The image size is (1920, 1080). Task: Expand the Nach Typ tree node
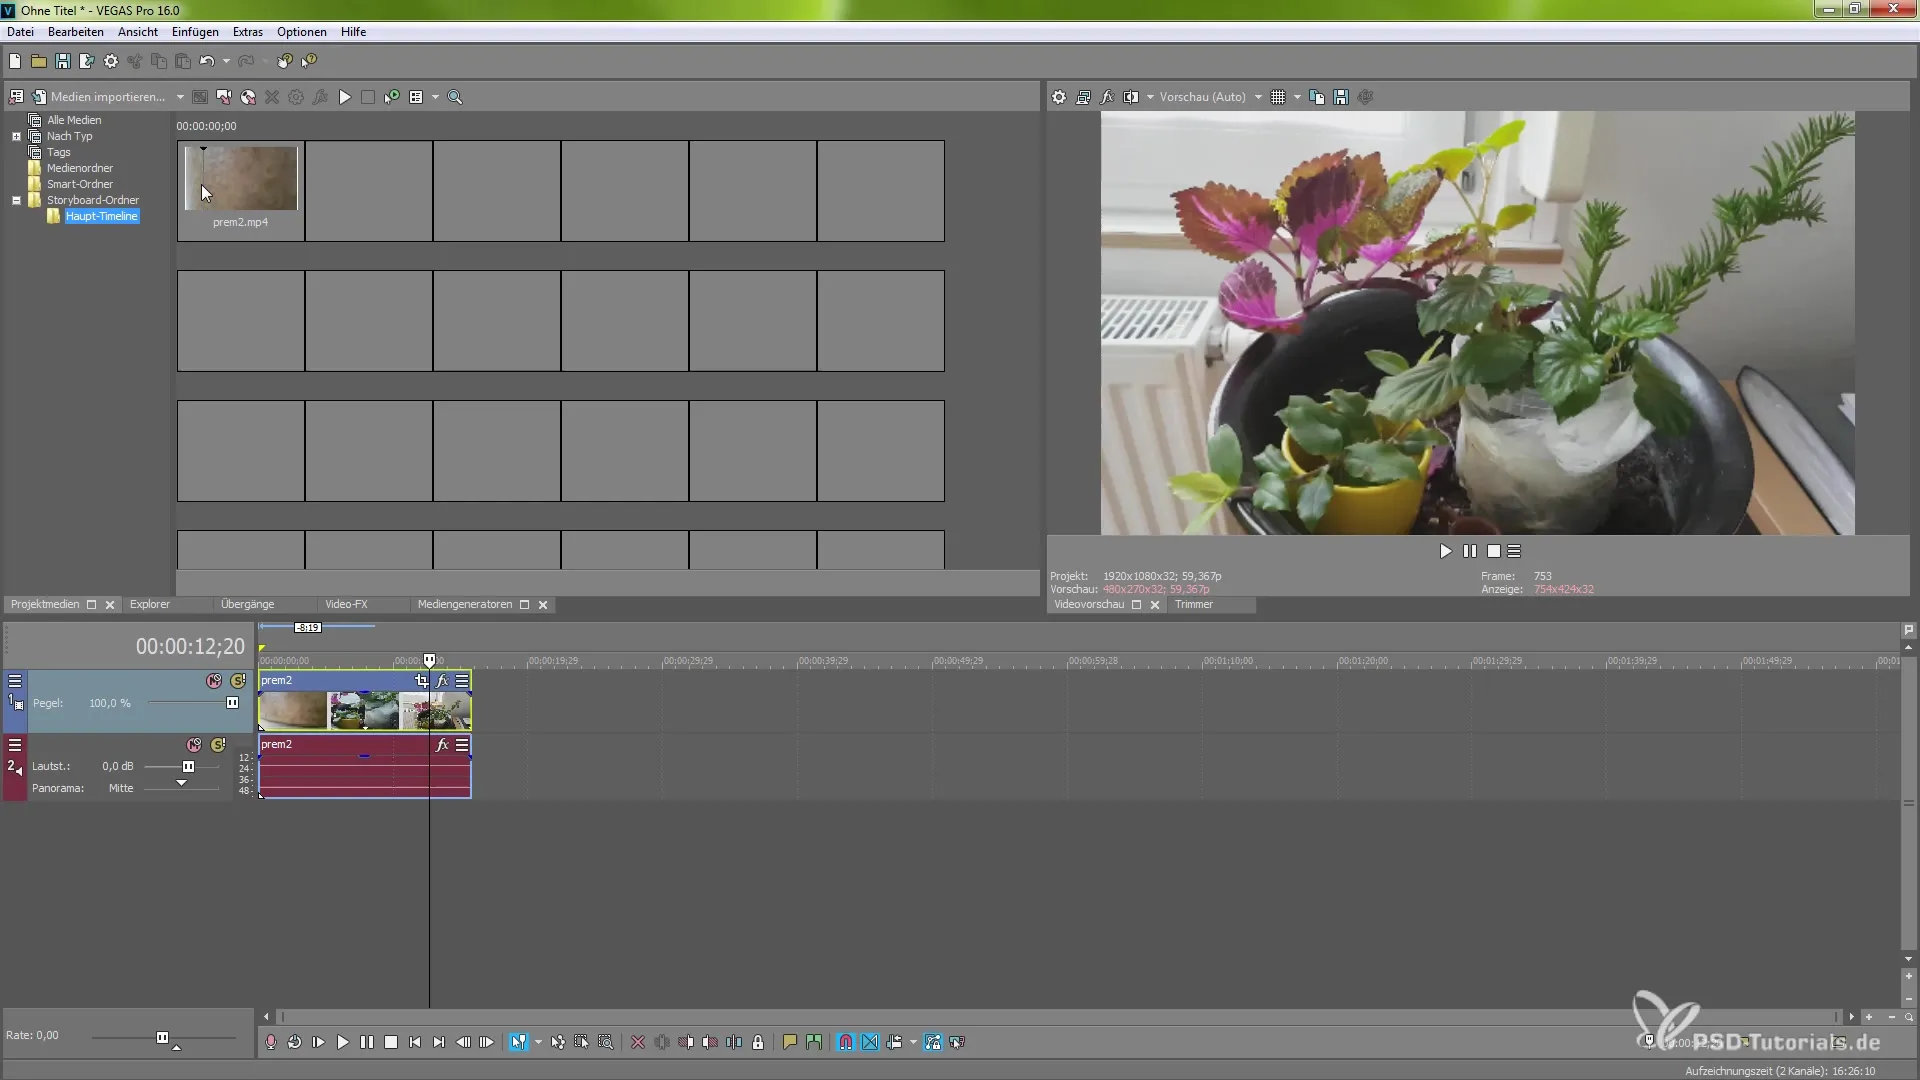pyautogui.click(x=16, y=136)
